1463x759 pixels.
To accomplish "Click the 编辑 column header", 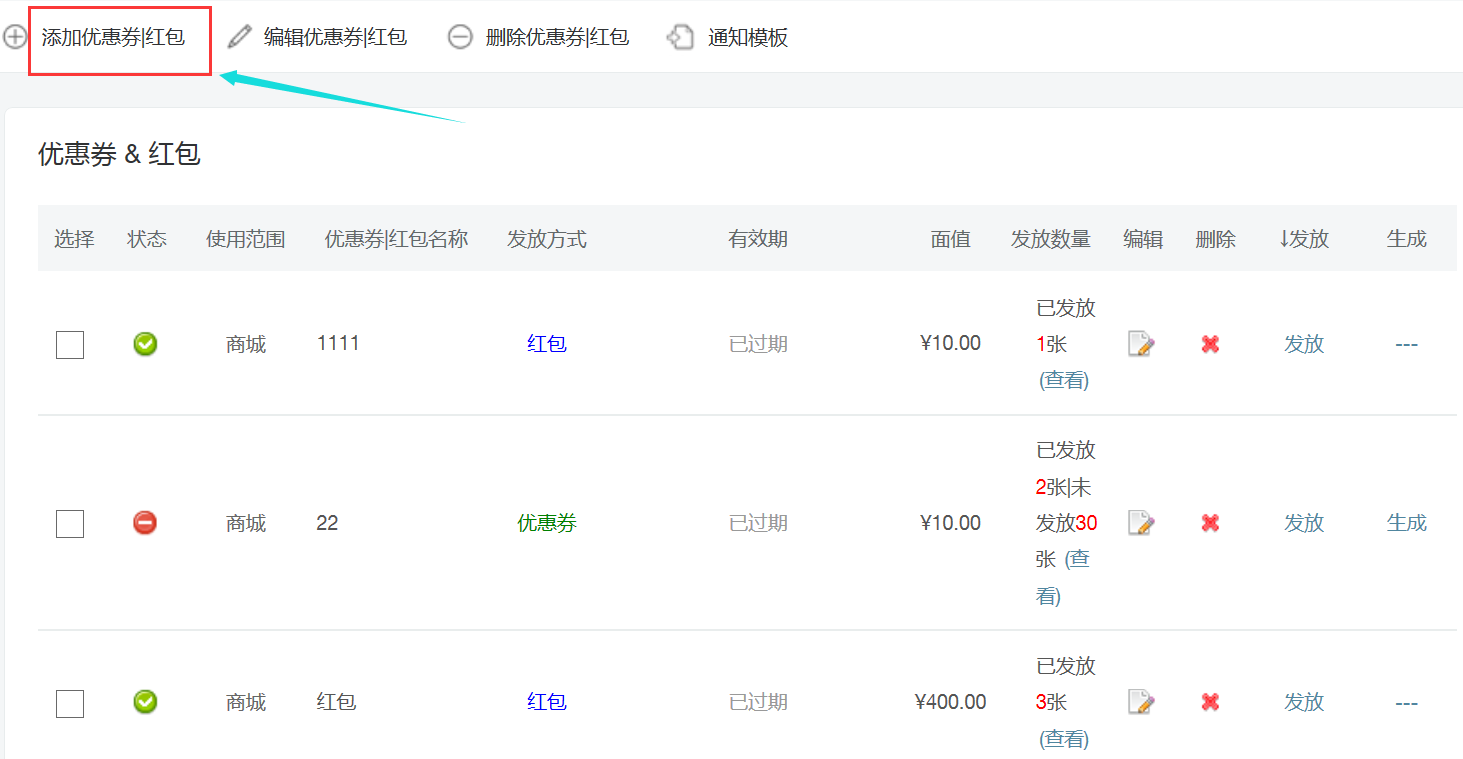I will click(1143, 239).
